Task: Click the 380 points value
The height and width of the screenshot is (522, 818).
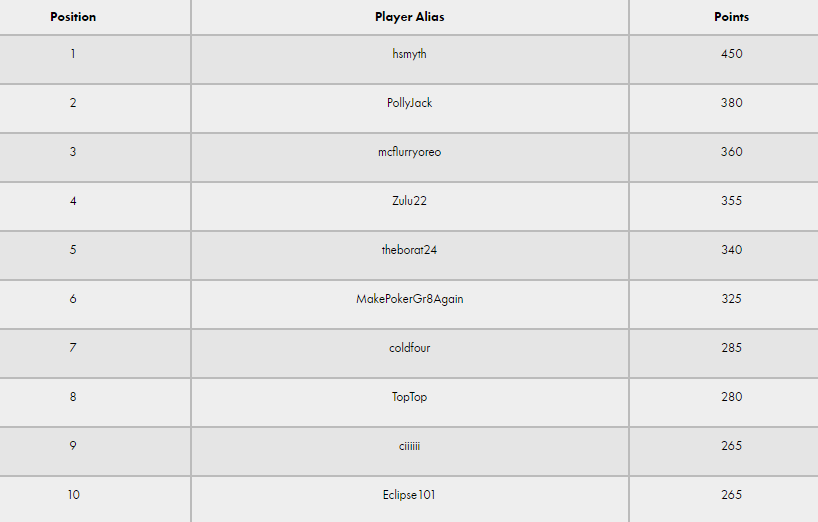Action: 731,103
